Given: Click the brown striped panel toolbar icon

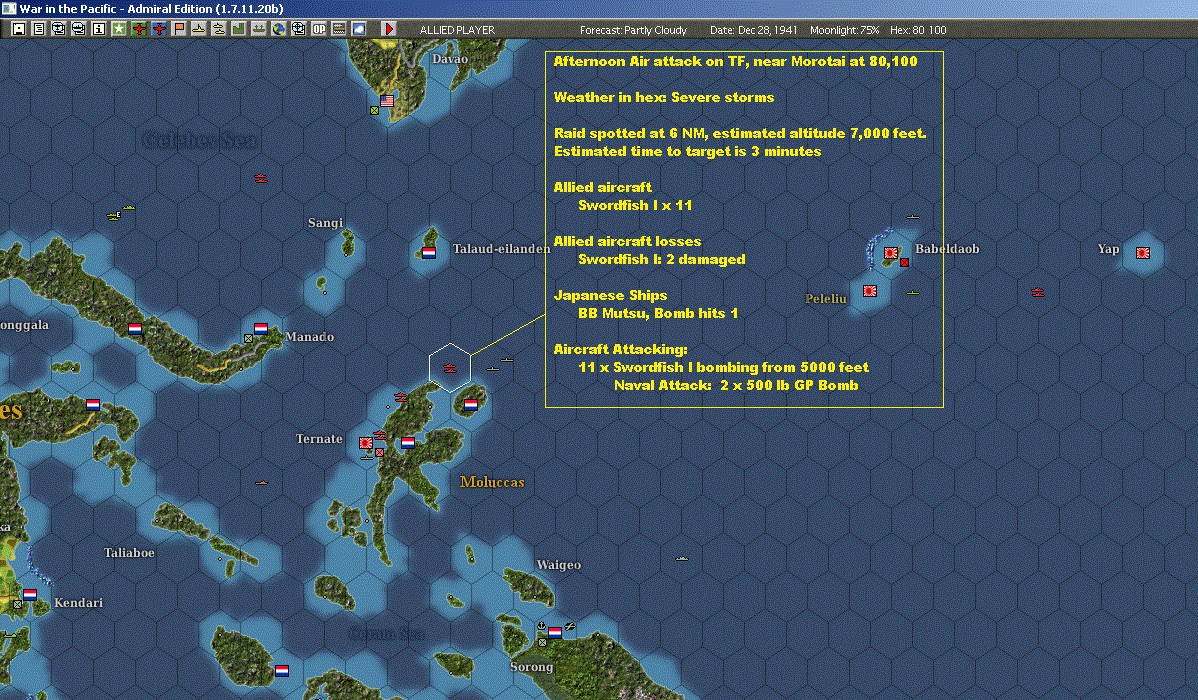Looking at the screenshot, I should (x=338, y=29).
